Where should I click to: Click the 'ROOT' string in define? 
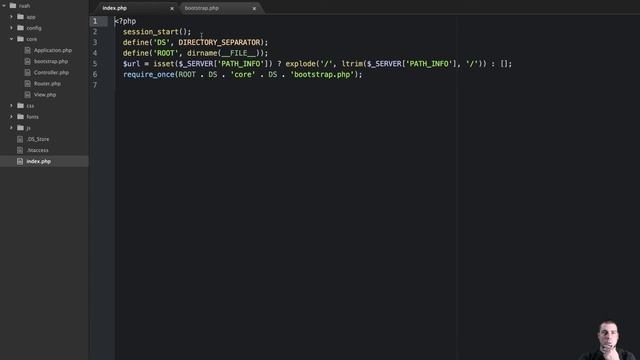click(165, 53)
